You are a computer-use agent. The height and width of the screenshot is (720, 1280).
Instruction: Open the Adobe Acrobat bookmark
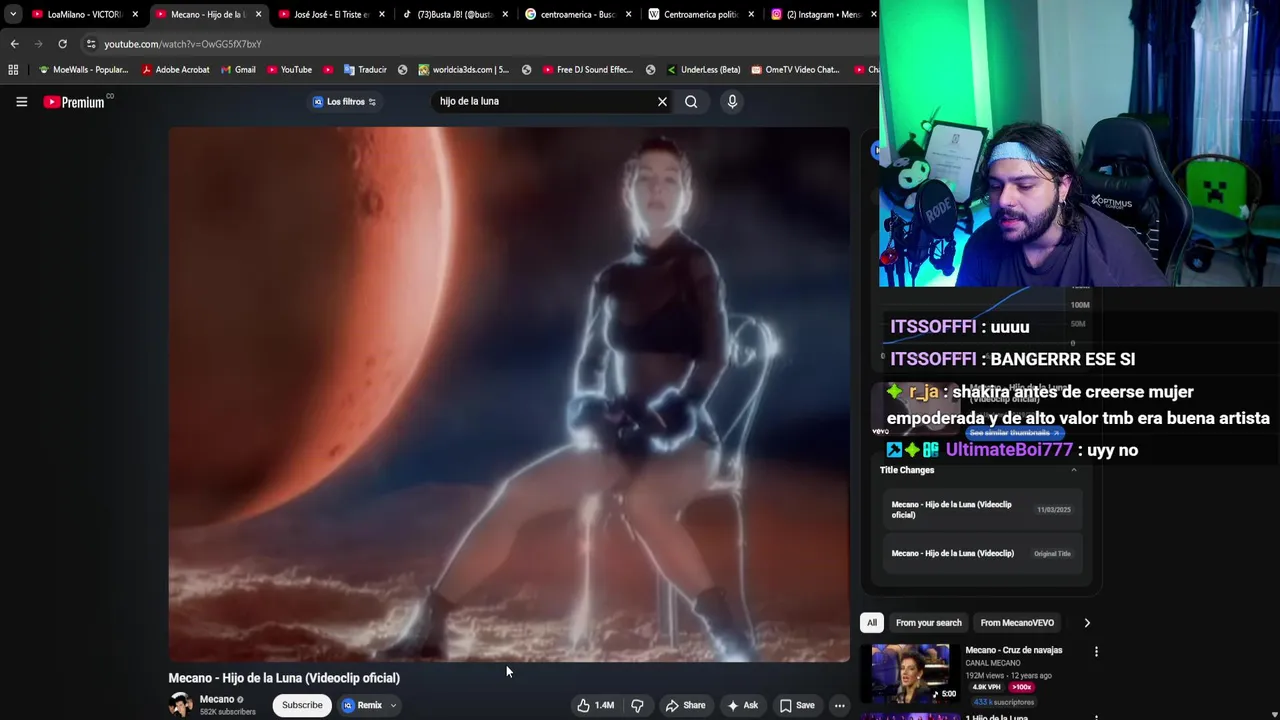175,70
